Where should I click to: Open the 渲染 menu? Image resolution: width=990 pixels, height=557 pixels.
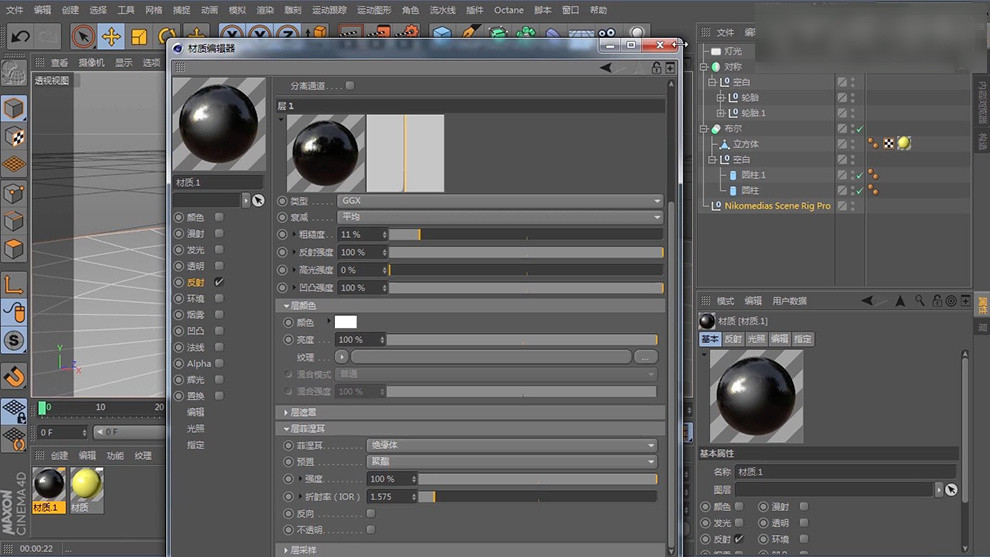point(265,10)
